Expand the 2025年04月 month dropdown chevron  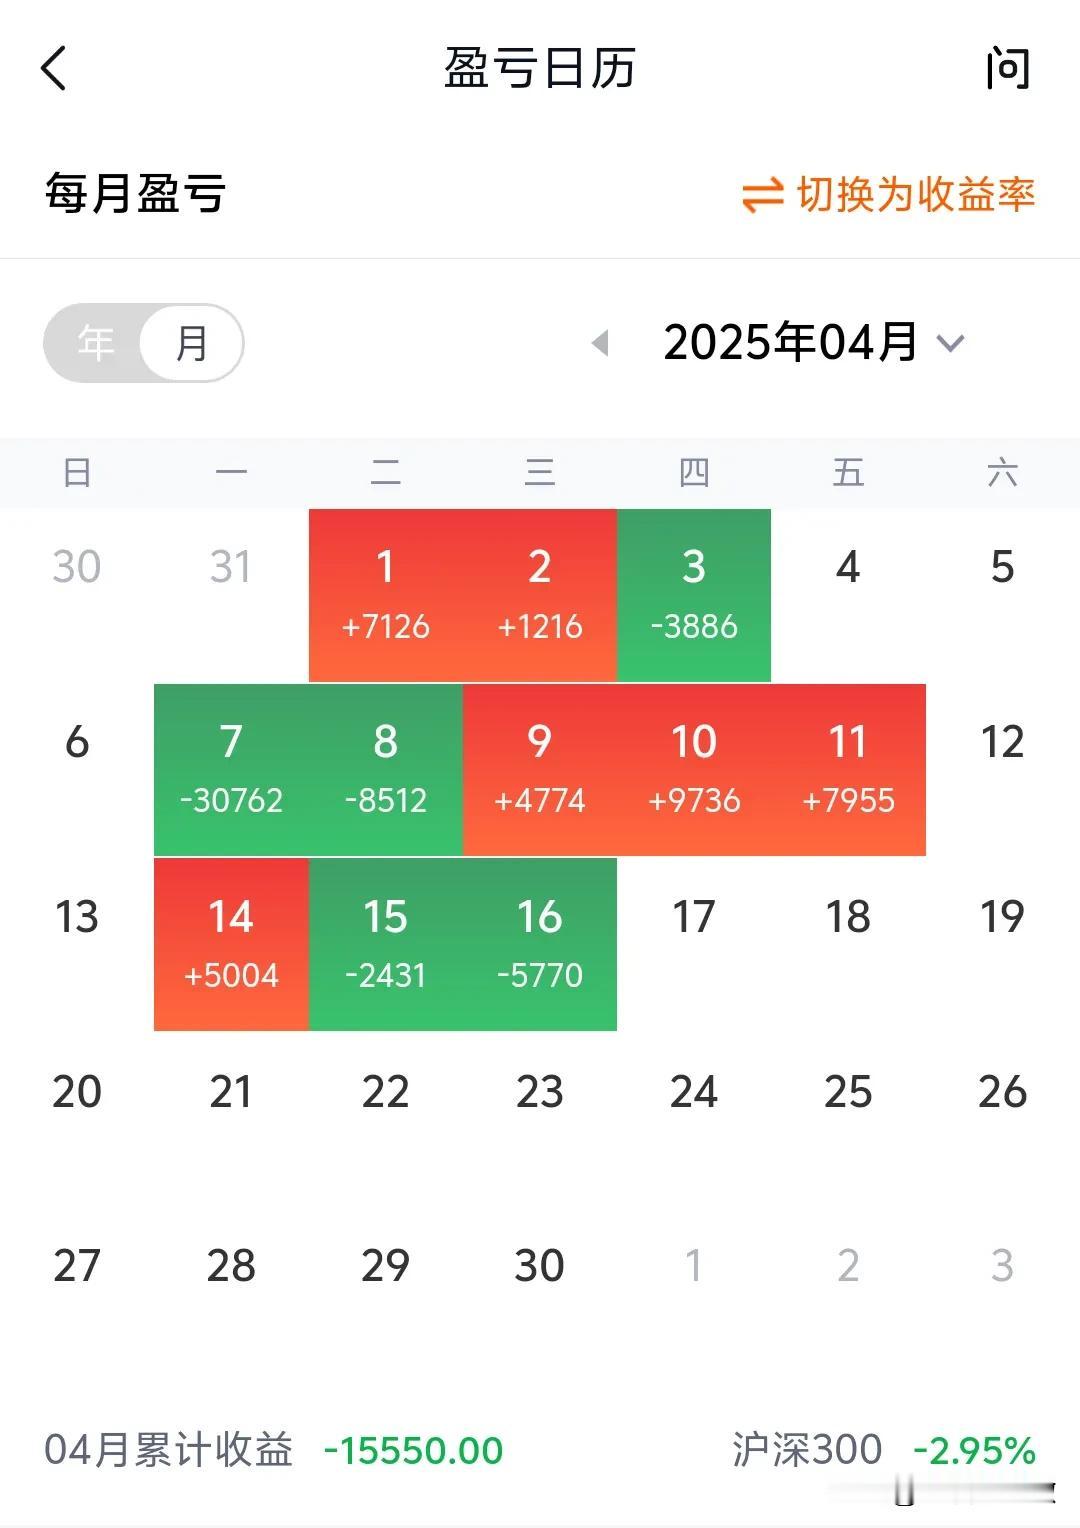[950, 344]
